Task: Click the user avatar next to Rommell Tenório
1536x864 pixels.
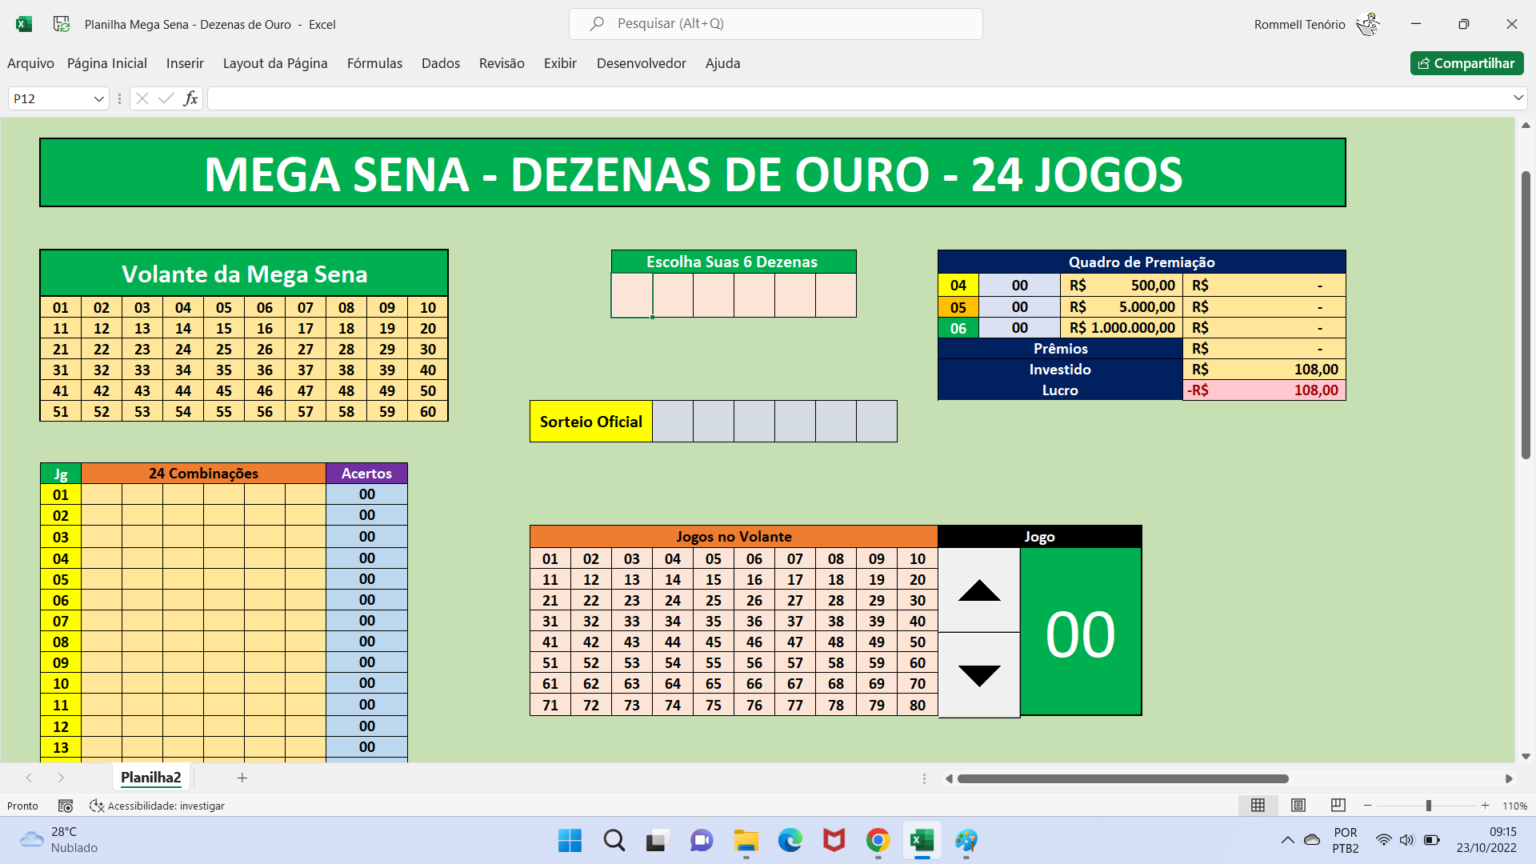Action: tap(1368, 24)
